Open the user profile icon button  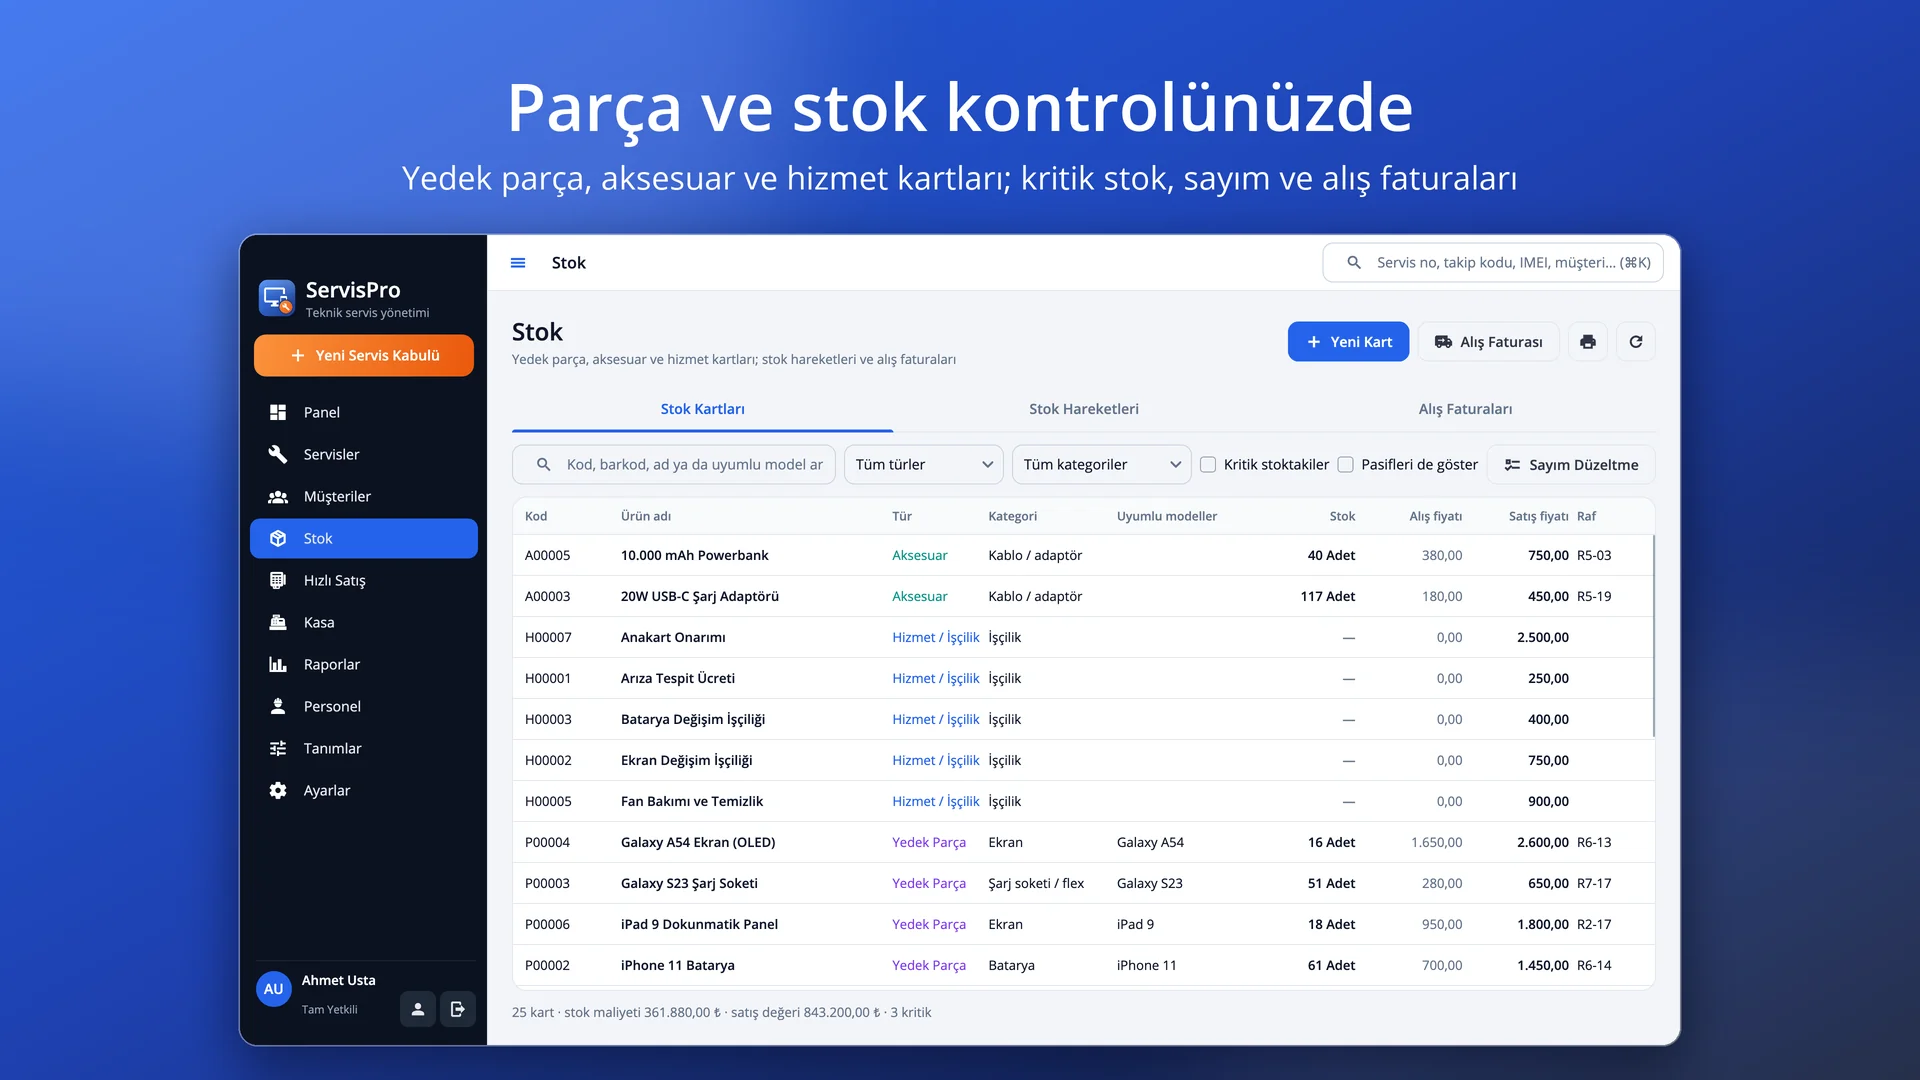pyautogui.click(x=418, y=1009)
